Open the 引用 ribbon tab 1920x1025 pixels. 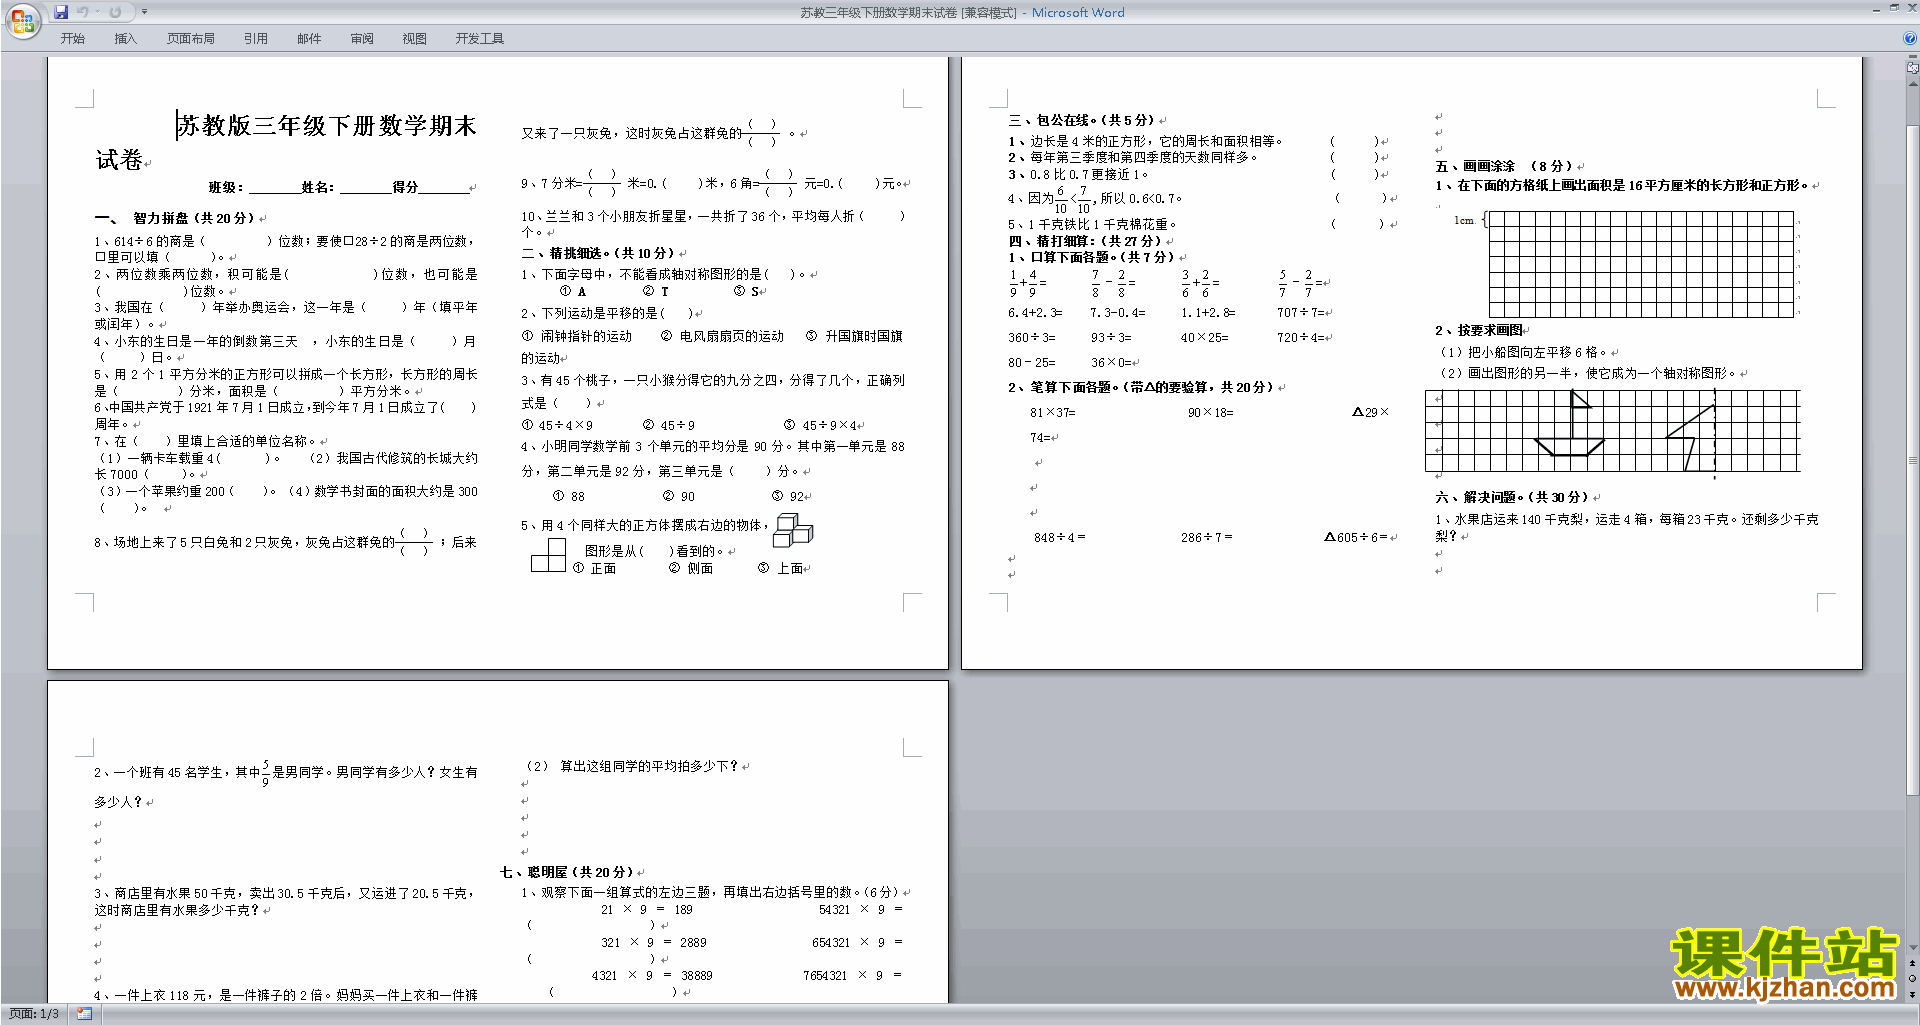point(256,39)
